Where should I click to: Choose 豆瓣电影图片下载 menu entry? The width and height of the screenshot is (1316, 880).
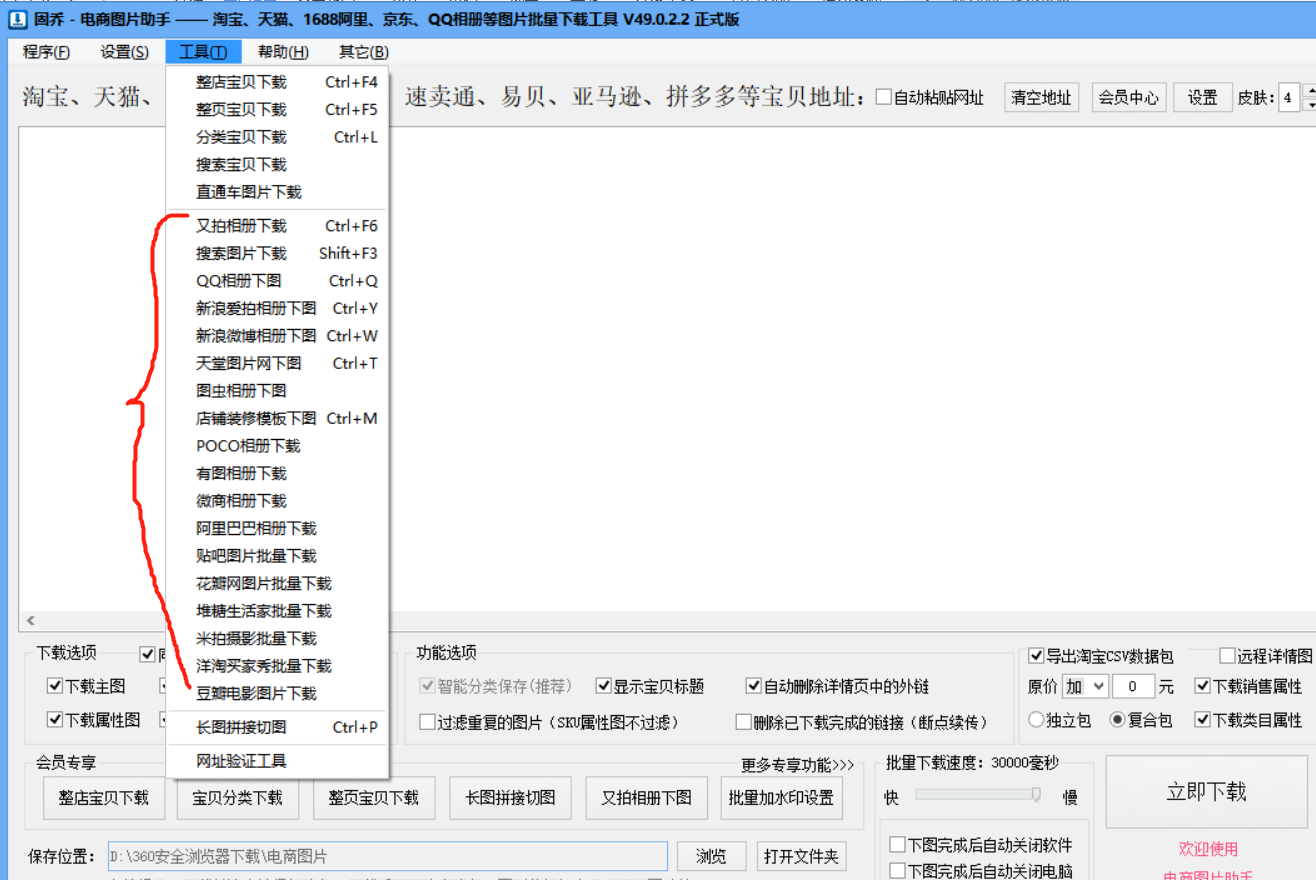pos(277,693)
